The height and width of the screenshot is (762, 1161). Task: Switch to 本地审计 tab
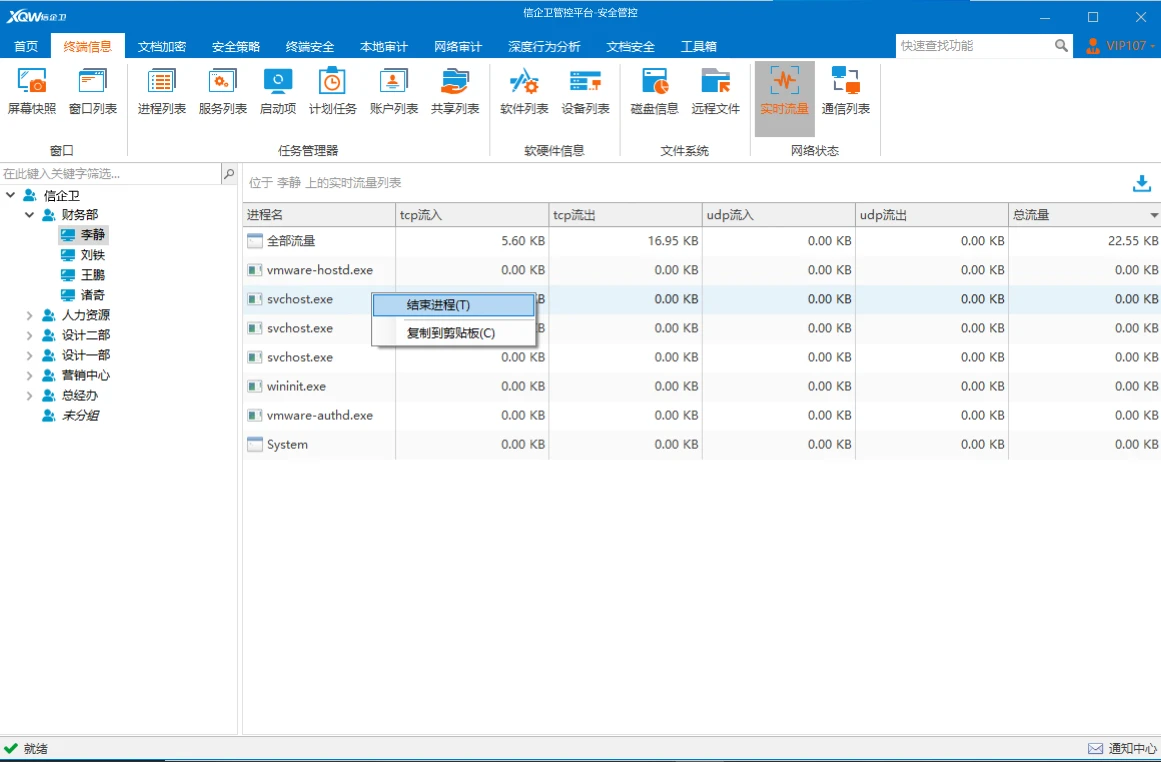point(384,46)
